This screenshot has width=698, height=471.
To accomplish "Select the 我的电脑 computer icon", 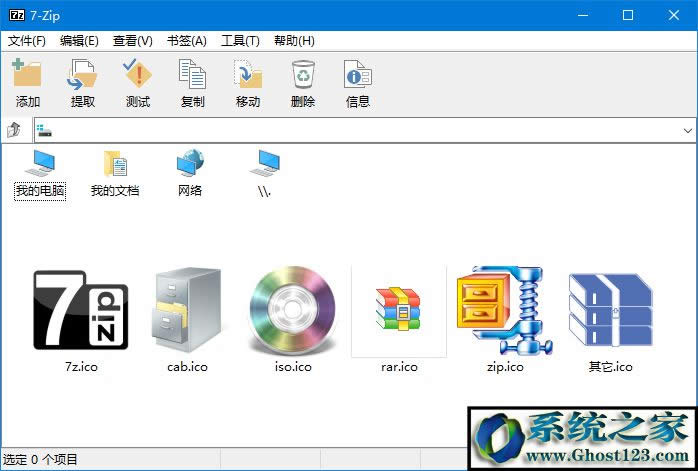I will pos(40,163).
